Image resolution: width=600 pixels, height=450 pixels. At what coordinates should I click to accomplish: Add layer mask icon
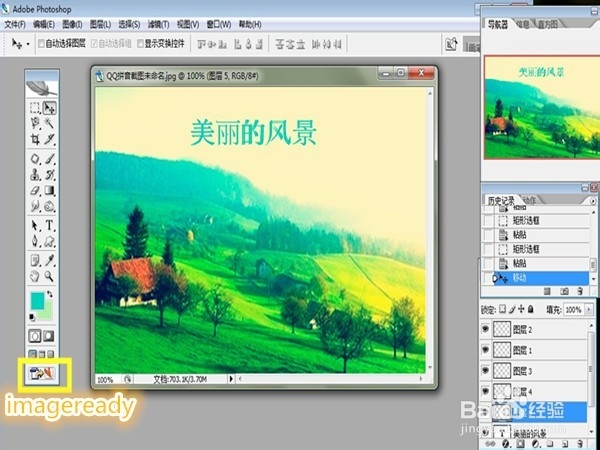(520, 444)
